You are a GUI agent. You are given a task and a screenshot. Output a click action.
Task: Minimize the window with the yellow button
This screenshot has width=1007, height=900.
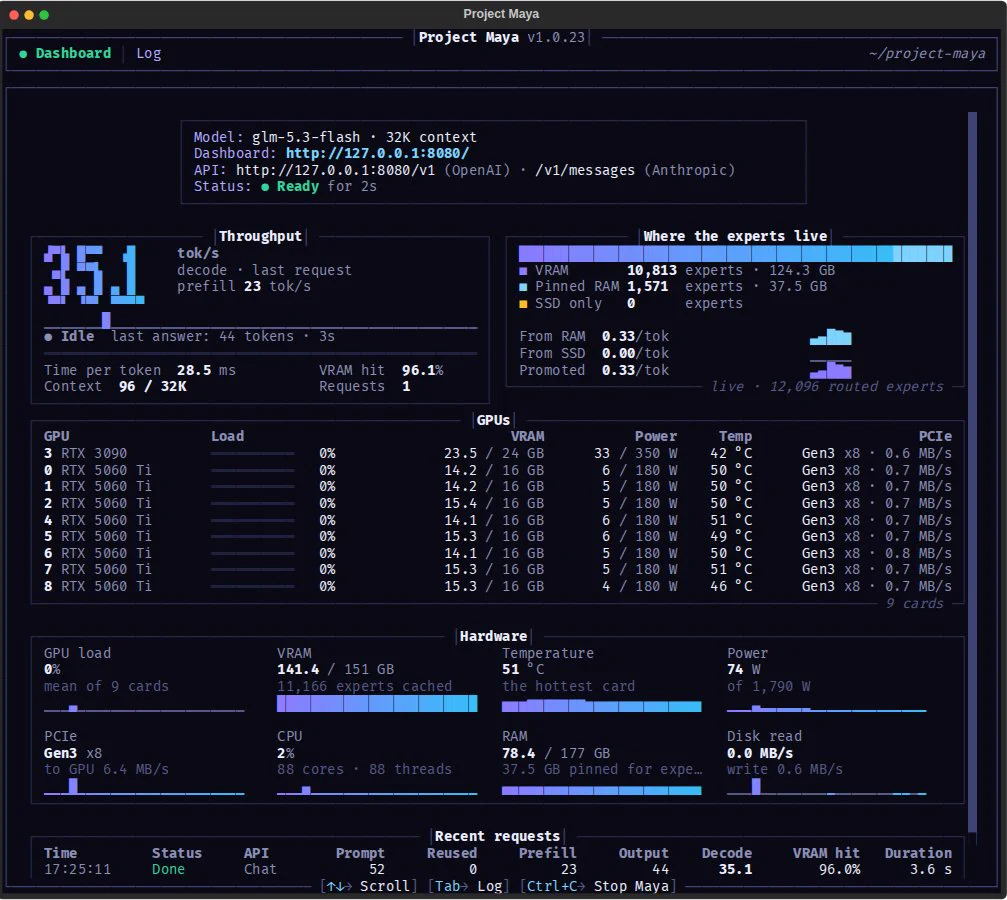pyautogui.click(x=29, y=14)
